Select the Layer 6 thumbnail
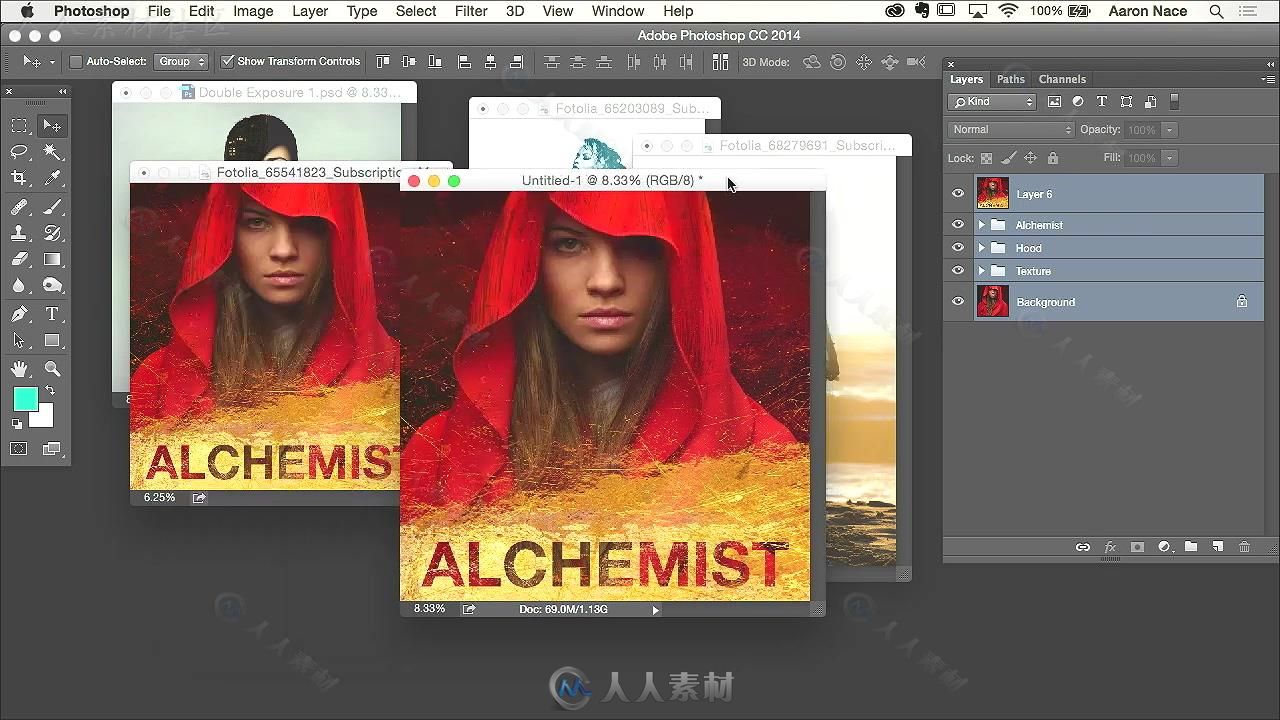 pyautogui.click(x=993, y=194)
